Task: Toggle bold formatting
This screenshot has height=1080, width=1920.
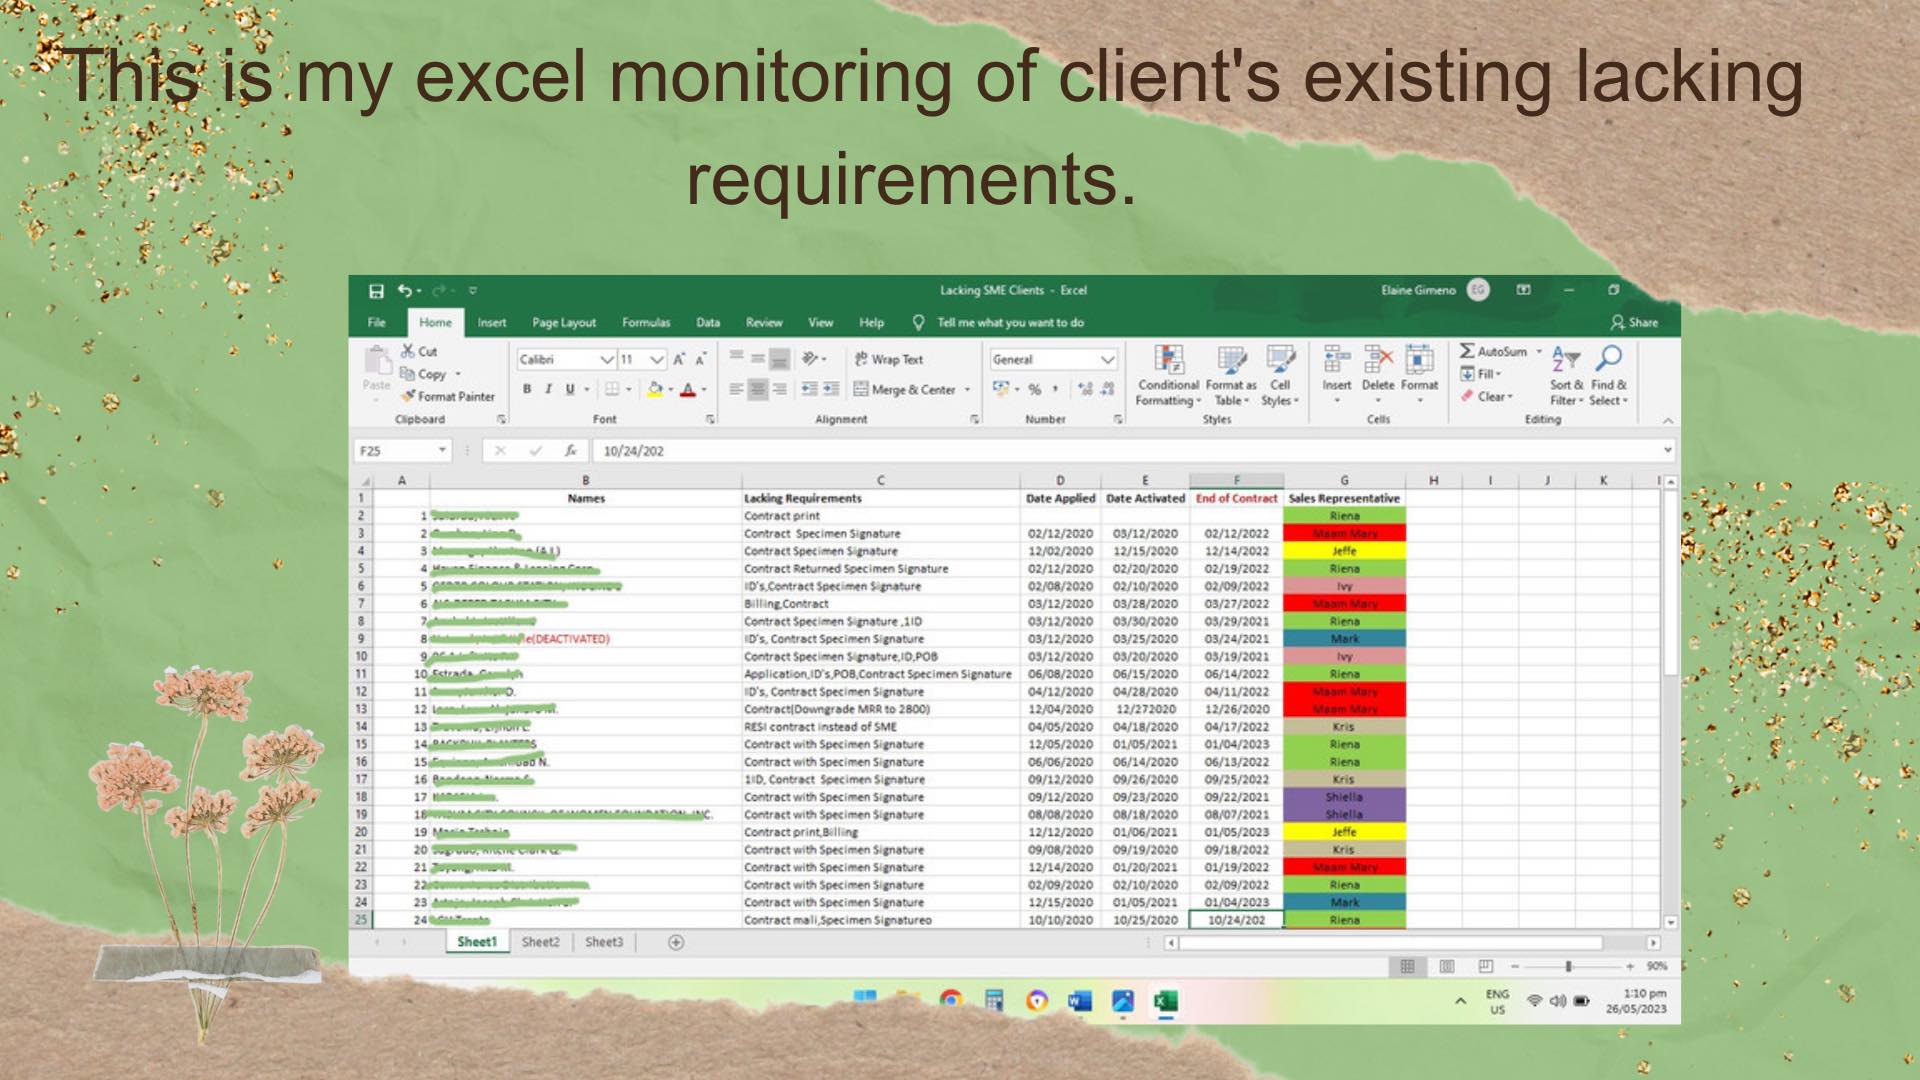Action: pos(527,389)
